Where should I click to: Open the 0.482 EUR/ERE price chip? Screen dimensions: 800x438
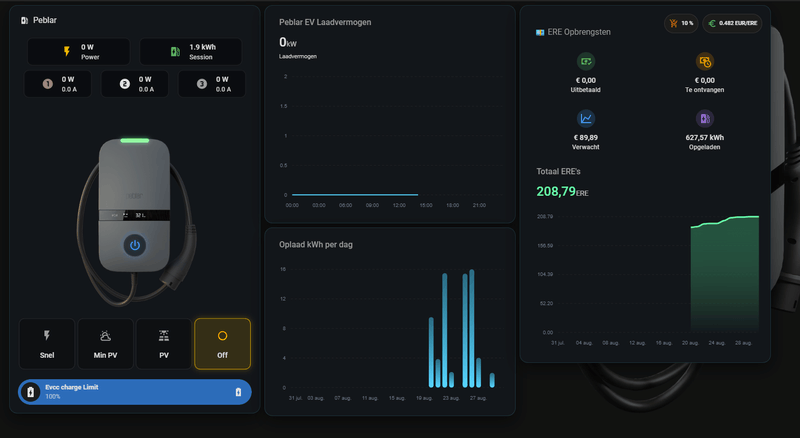pos(733,23)
